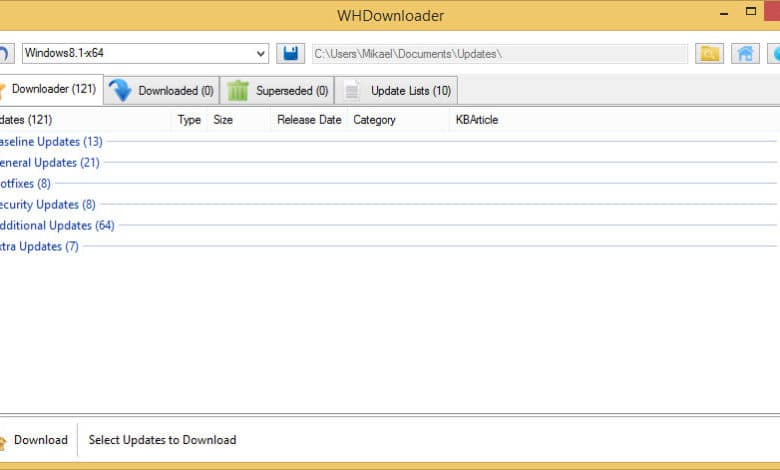Open the Windows8.1-x64 list dropdown
Image resolution: width=780 pixels, height=470 pixels.
click(x=145, y=53)
